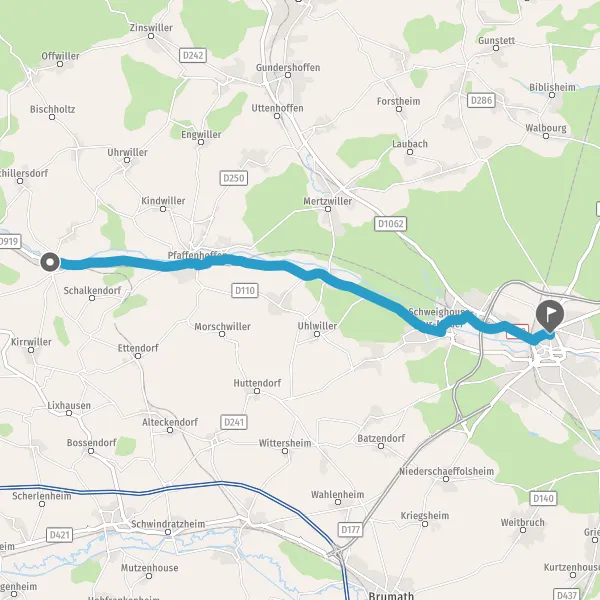600x600 pixels.
Task: Select the D110 road shield
Action: [245, 290]
